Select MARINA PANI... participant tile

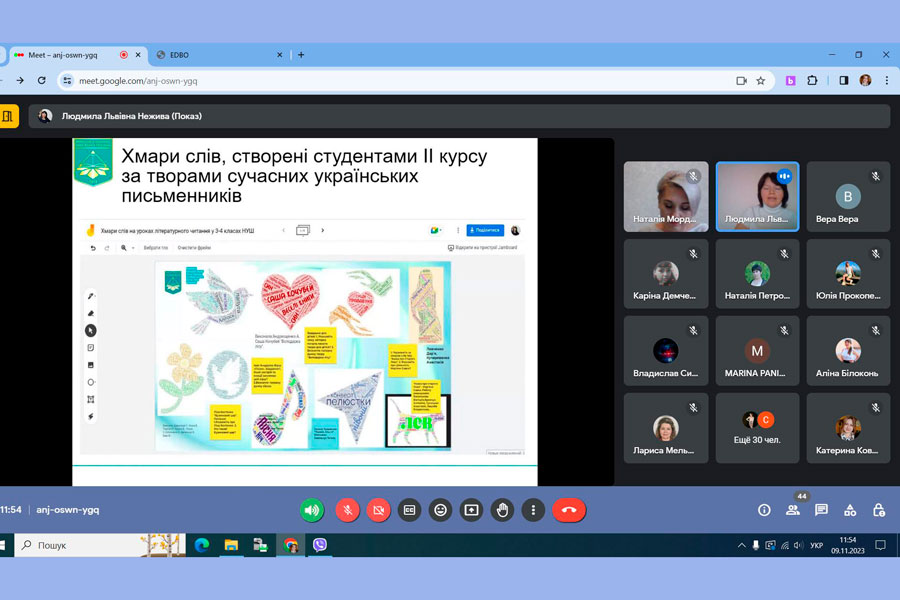tap(757, 351)
